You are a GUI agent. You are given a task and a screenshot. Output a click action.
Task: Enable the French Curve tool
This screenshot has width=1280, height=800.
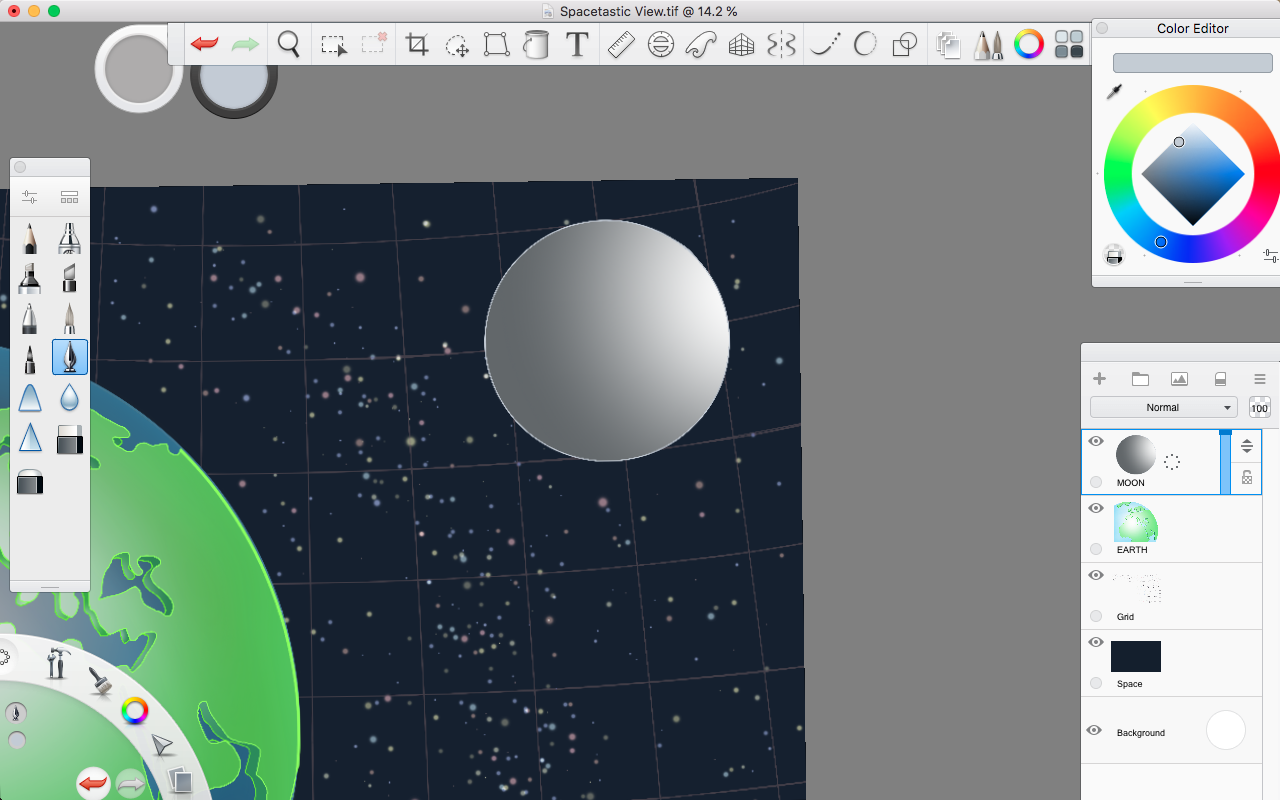coord(701,45)
